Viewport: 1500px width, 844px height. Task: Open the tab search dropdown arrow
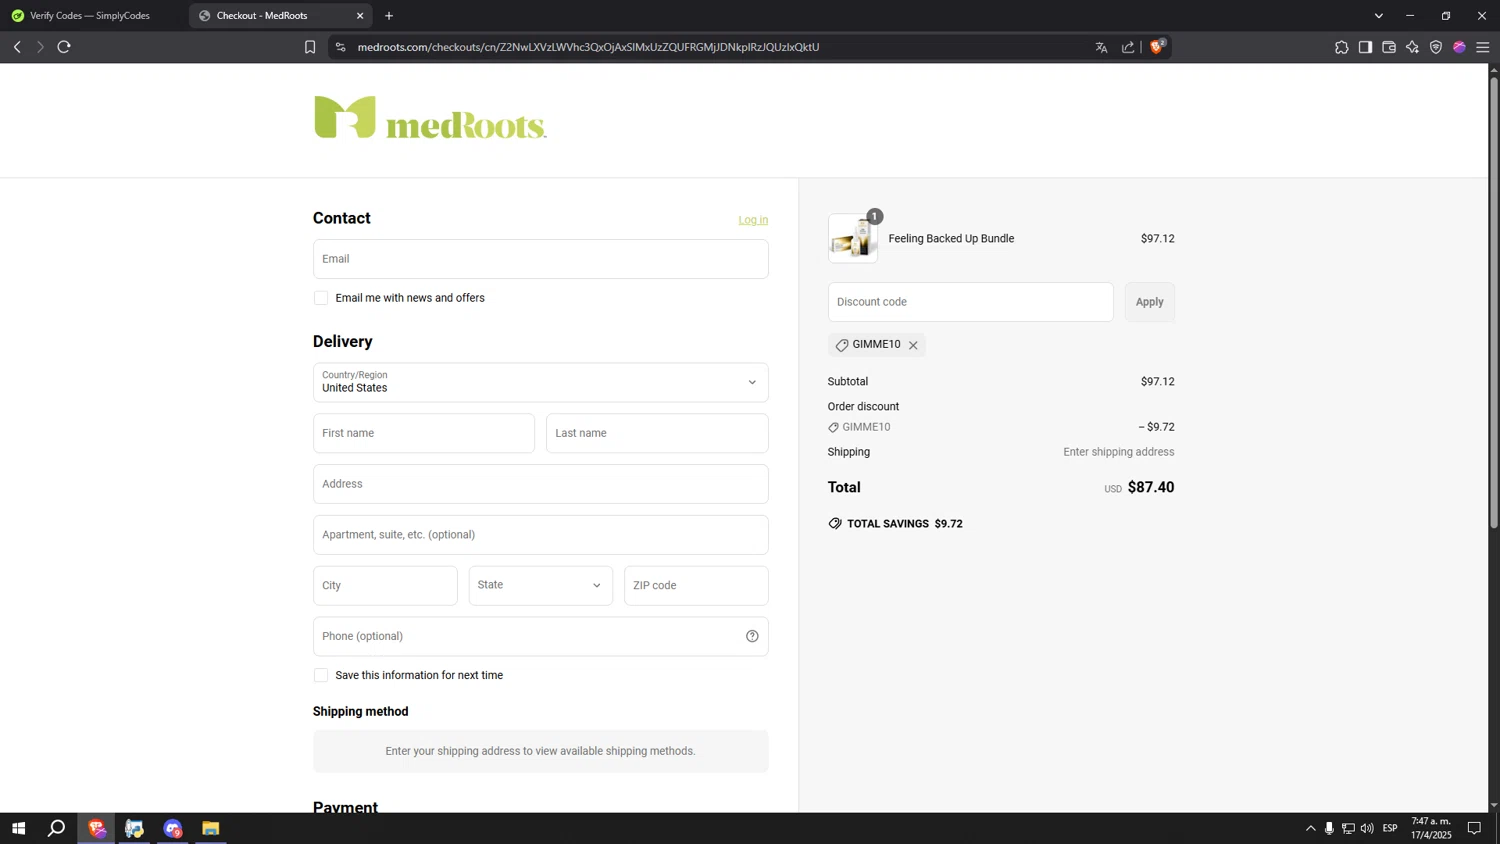click(1379, 16)
